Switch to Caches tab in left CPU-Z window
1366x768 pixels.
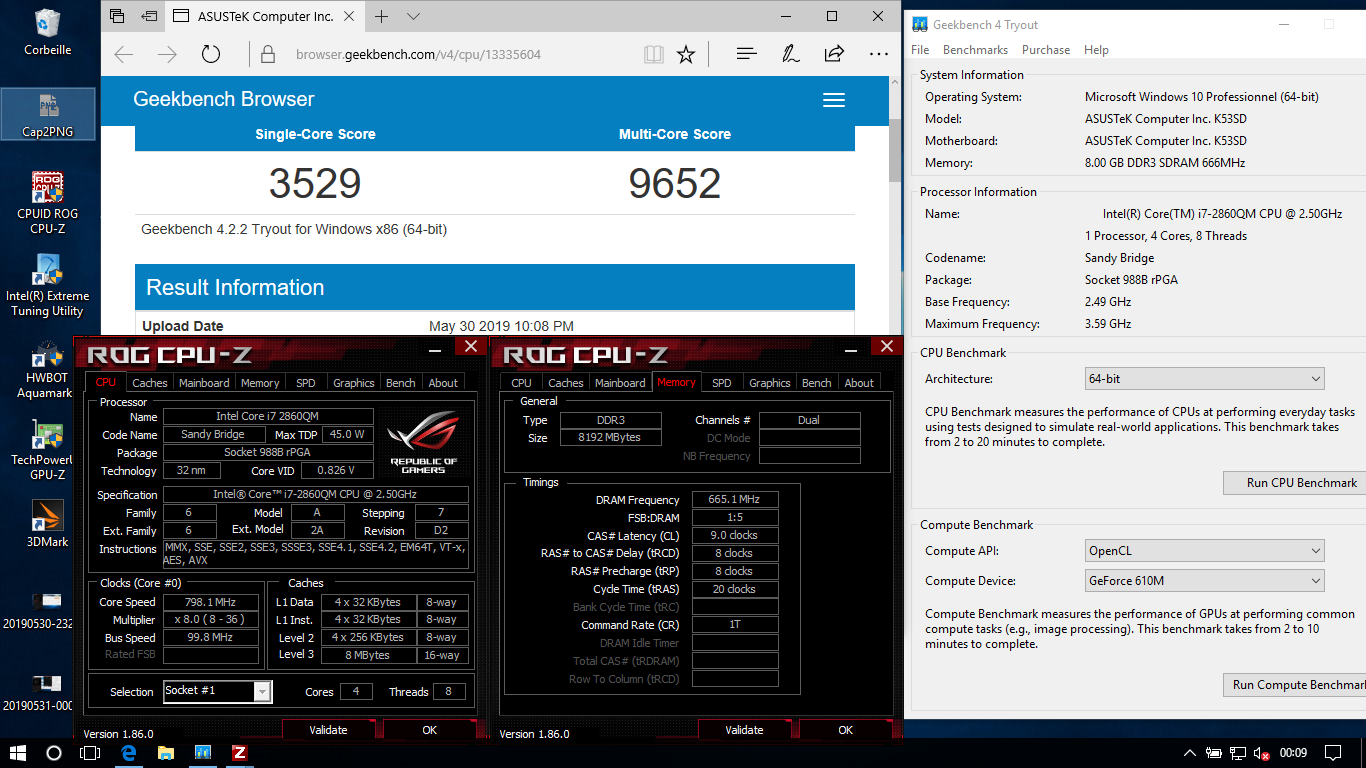coord(150,383)
